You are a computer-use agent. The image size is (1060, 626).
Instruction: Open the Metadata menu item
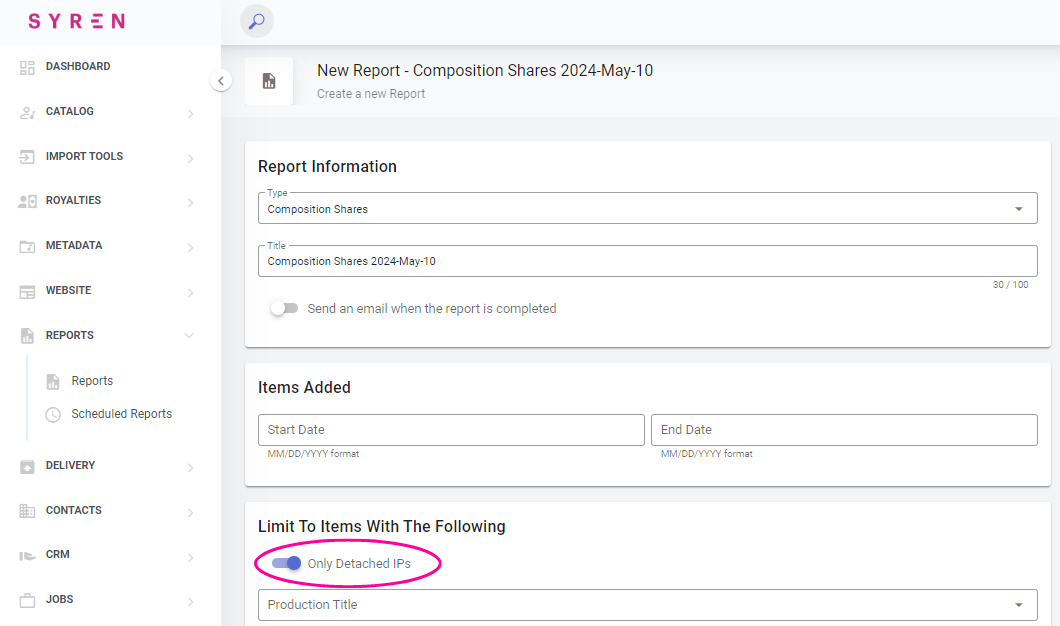click(74, 246)
